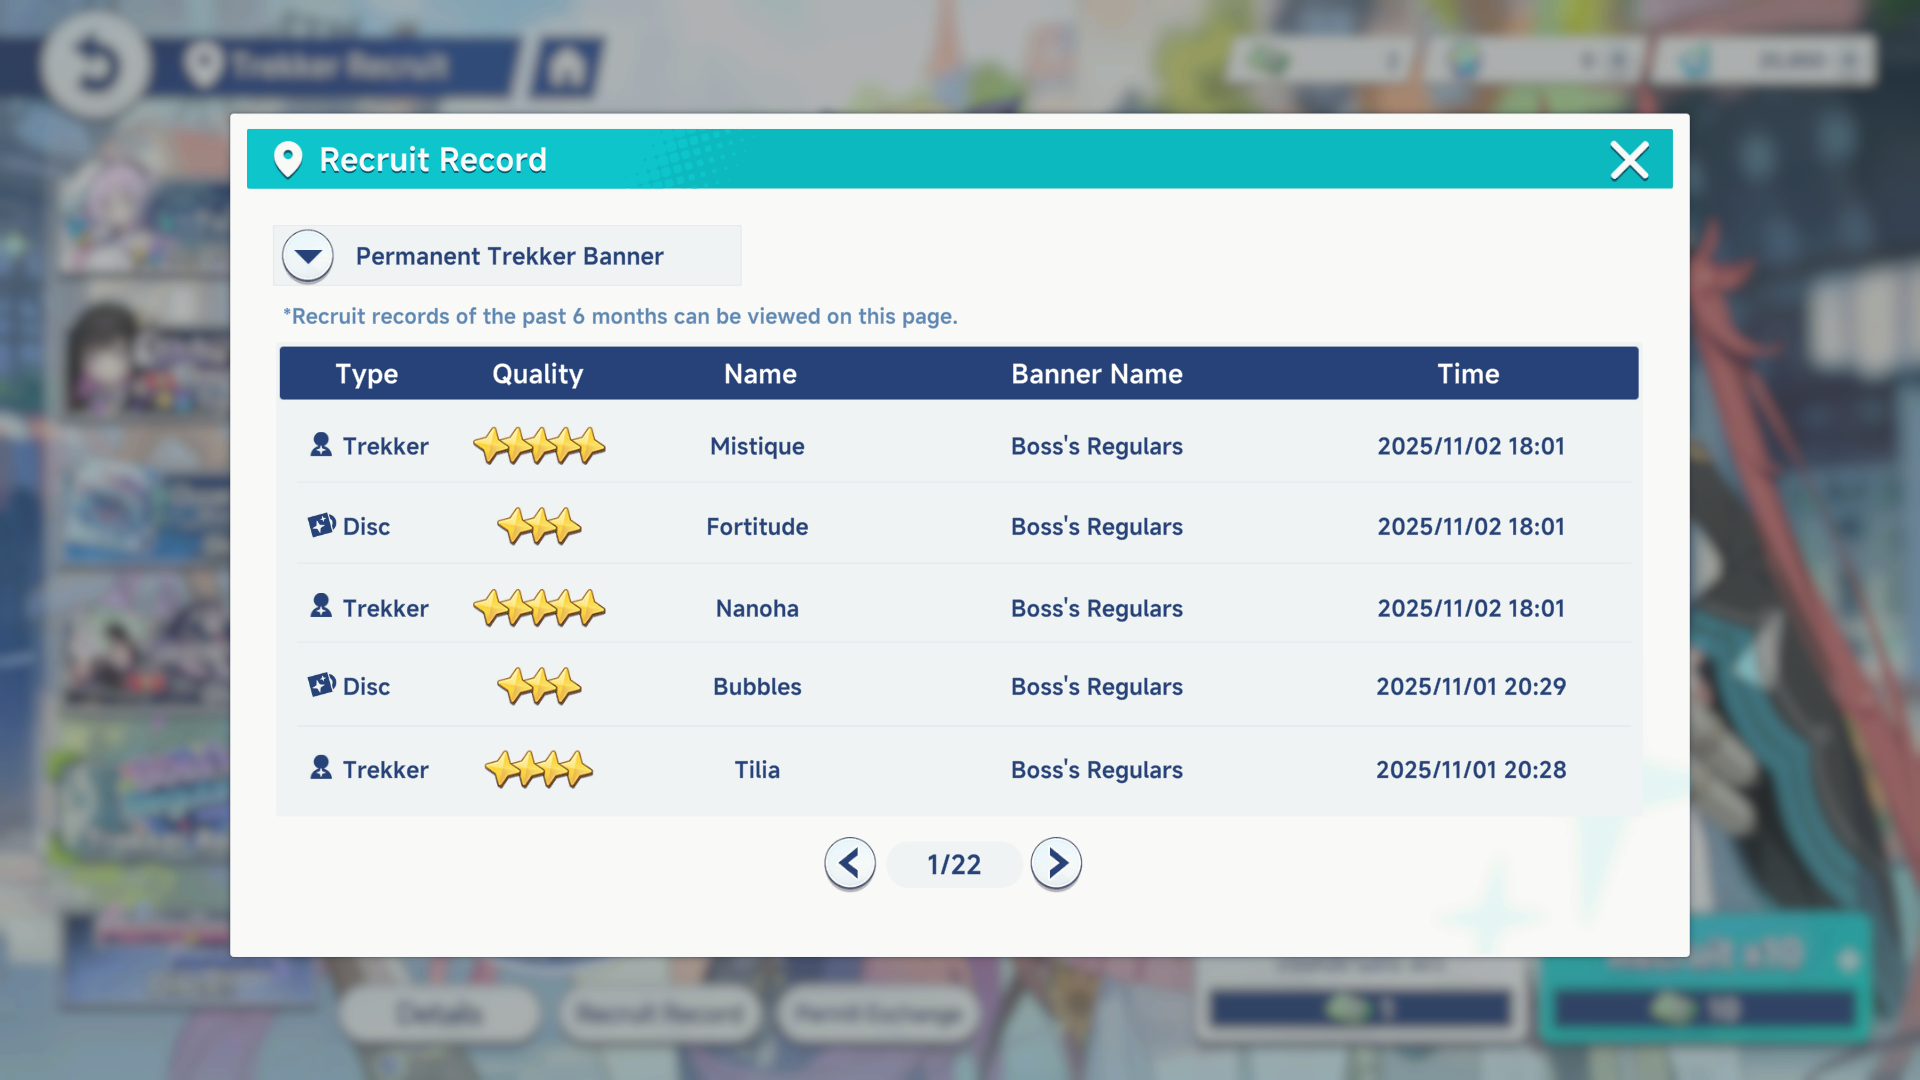This screenshot has width=1920, height=1080.
Task: Go to previous records page
Action: pos(850,863)
